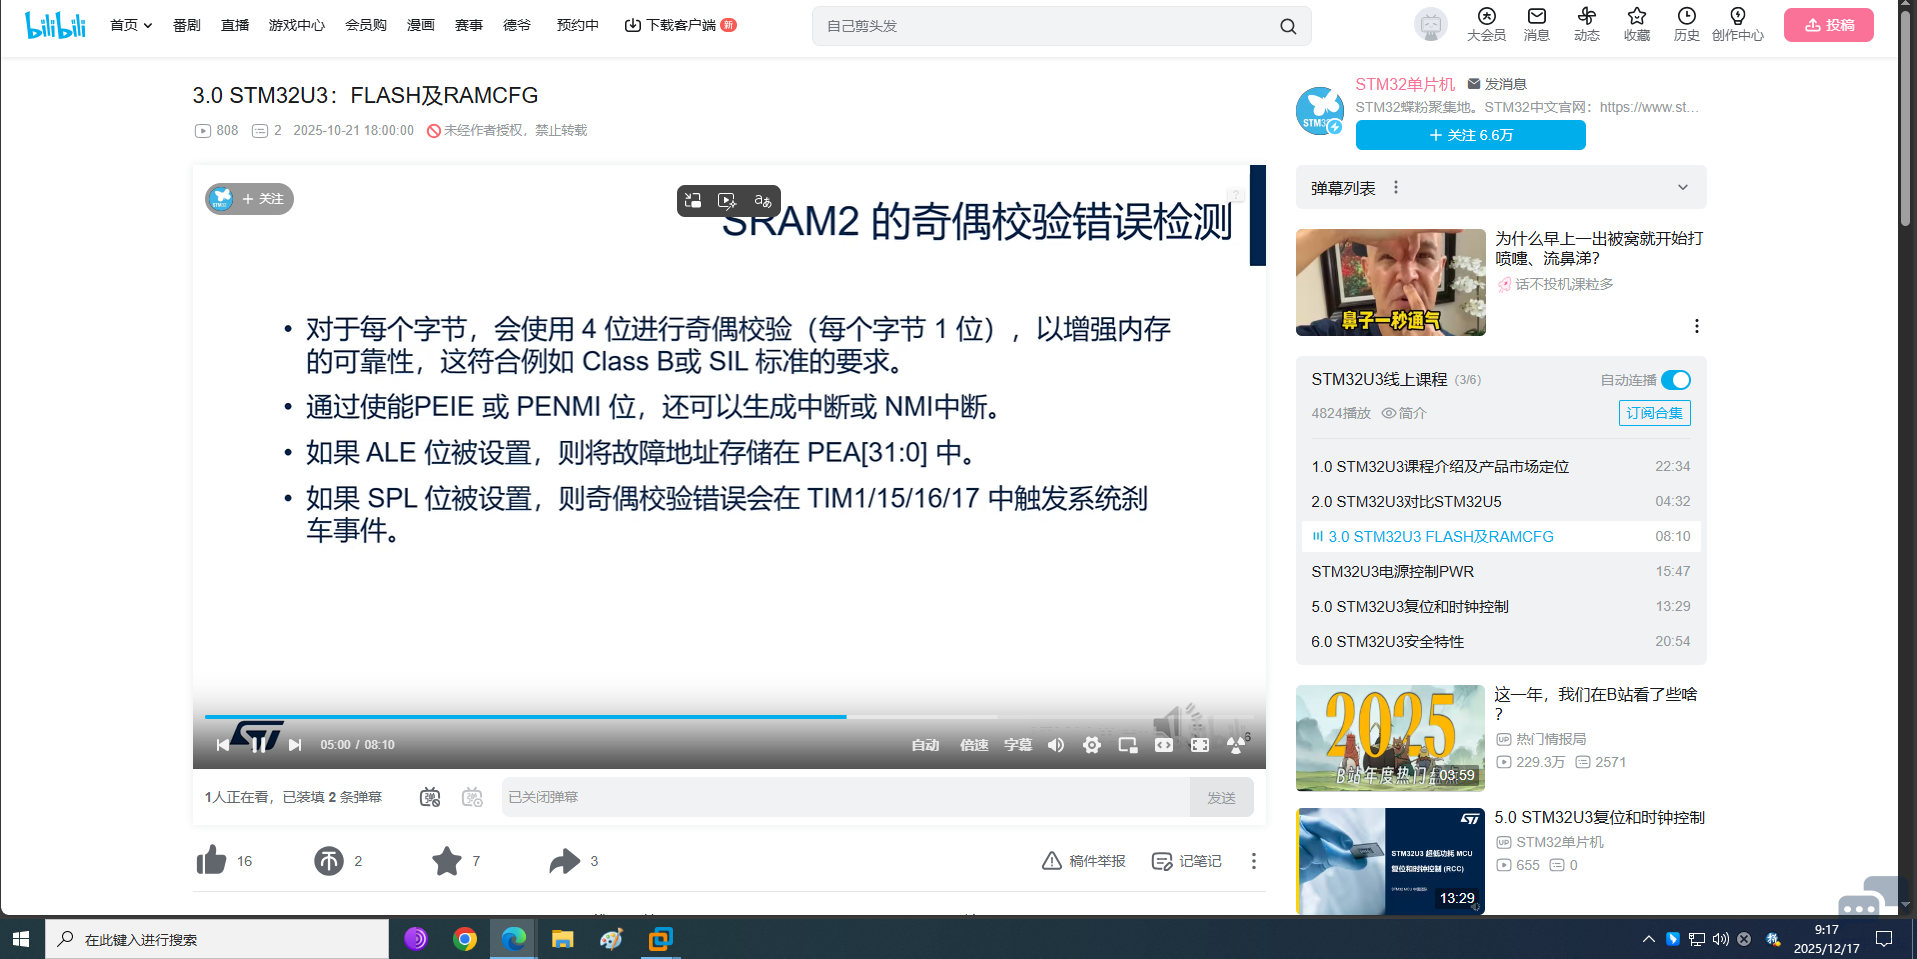Screen dimensions: 1917x959
Task: Give coins to the video
Action: (329, 860)
